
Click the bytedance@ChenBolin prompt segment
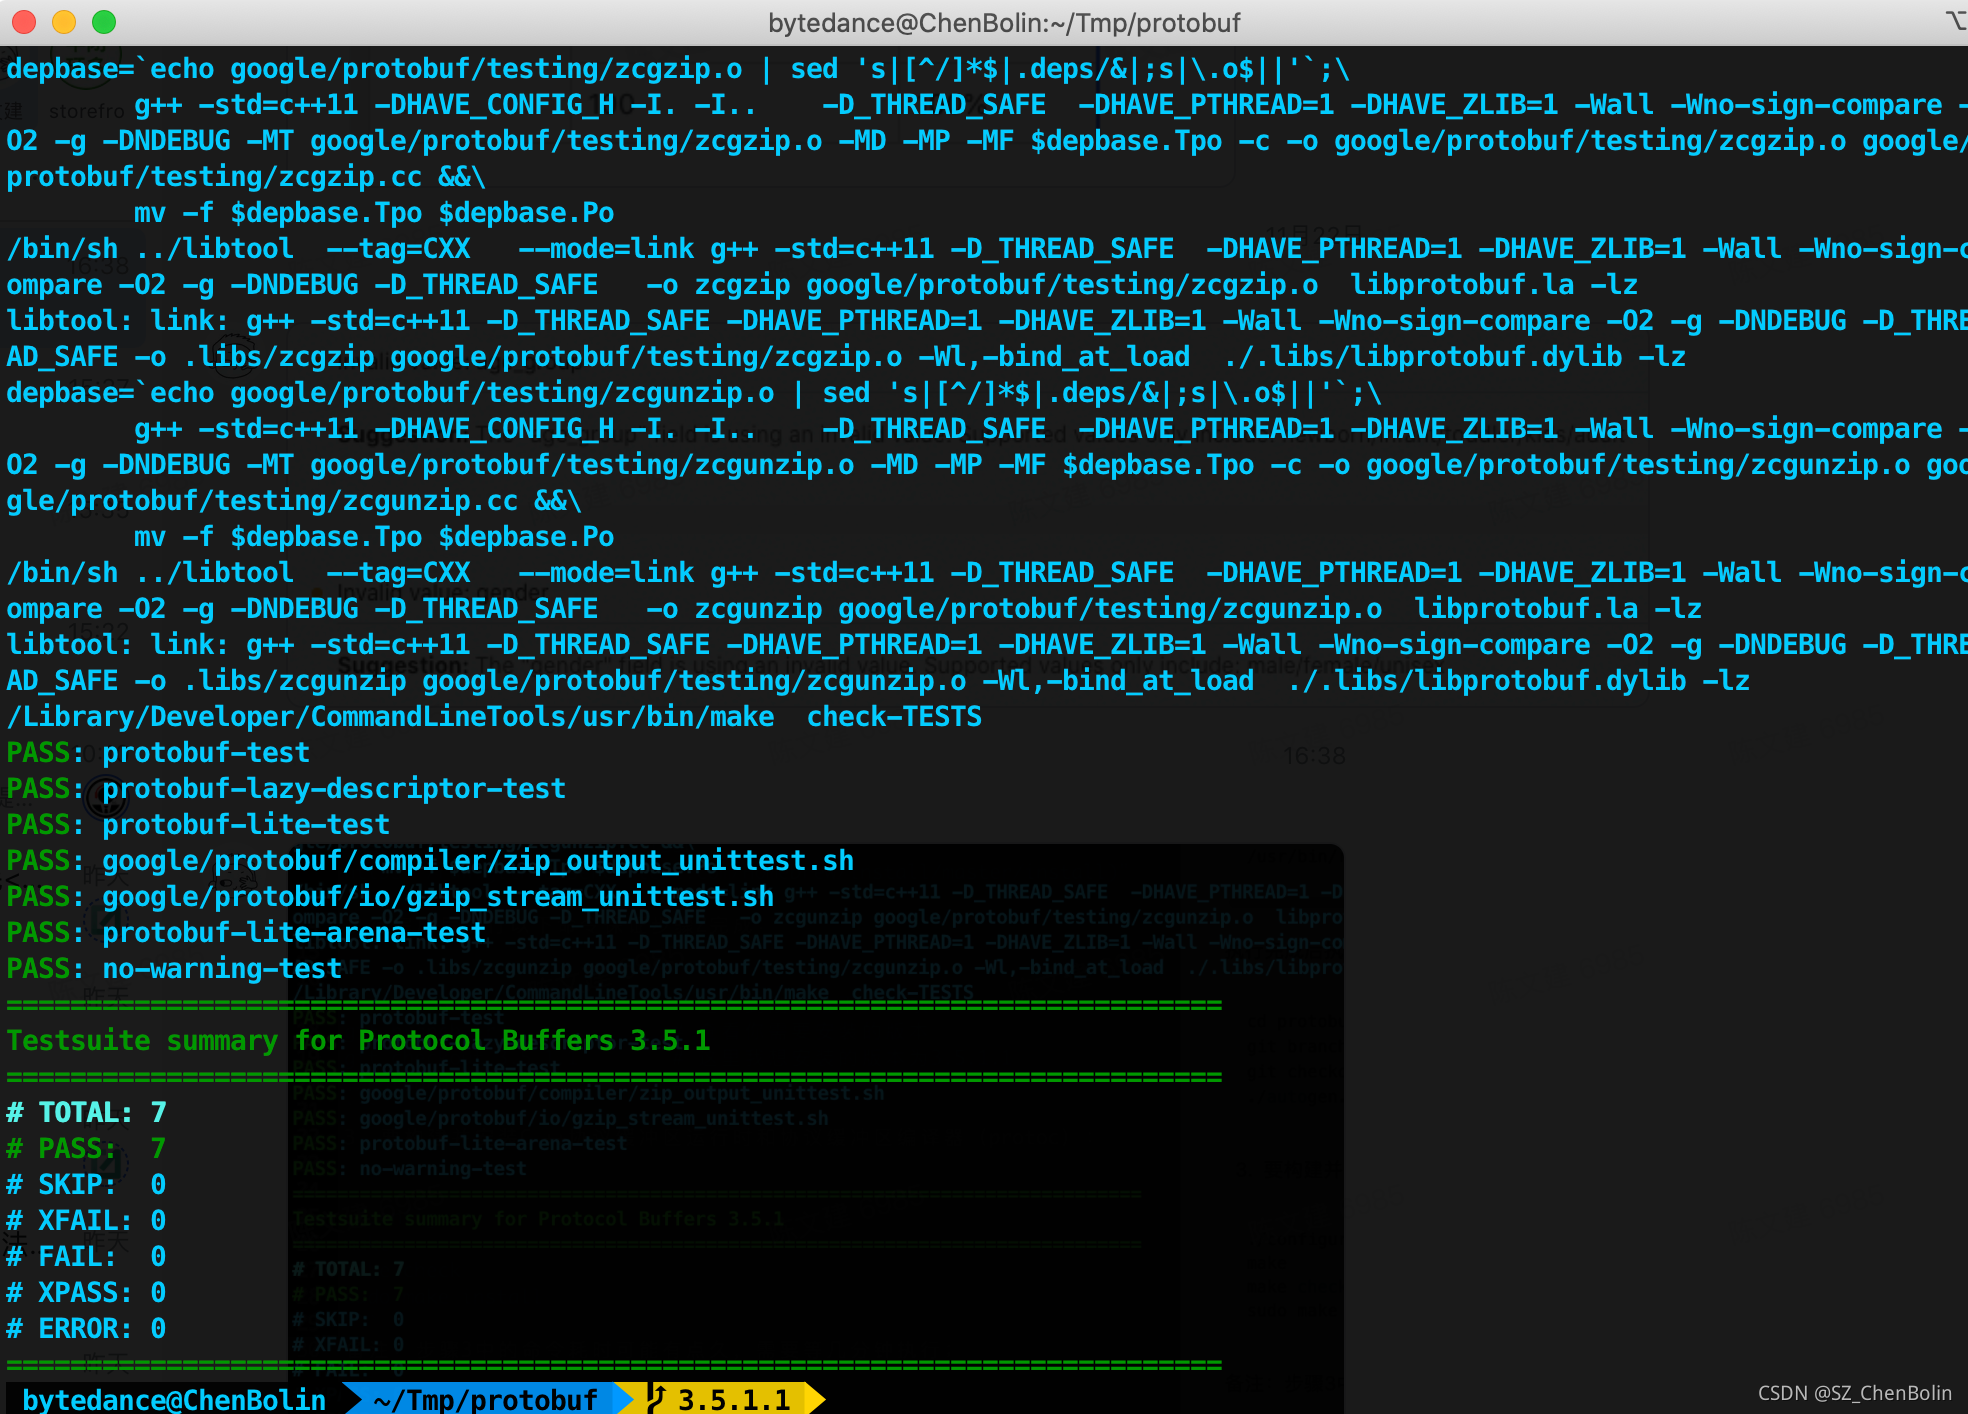click(x=174, y=1399)
